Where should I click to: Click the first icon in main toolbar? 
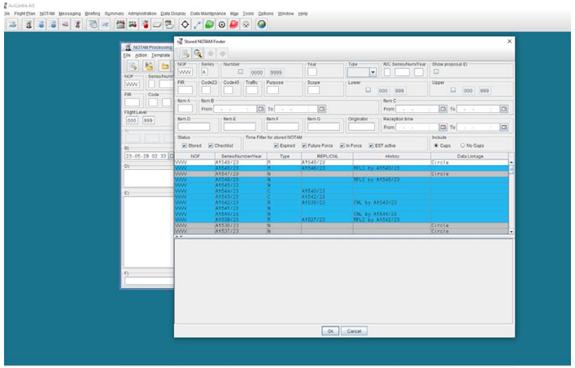[x=13, y=25]
